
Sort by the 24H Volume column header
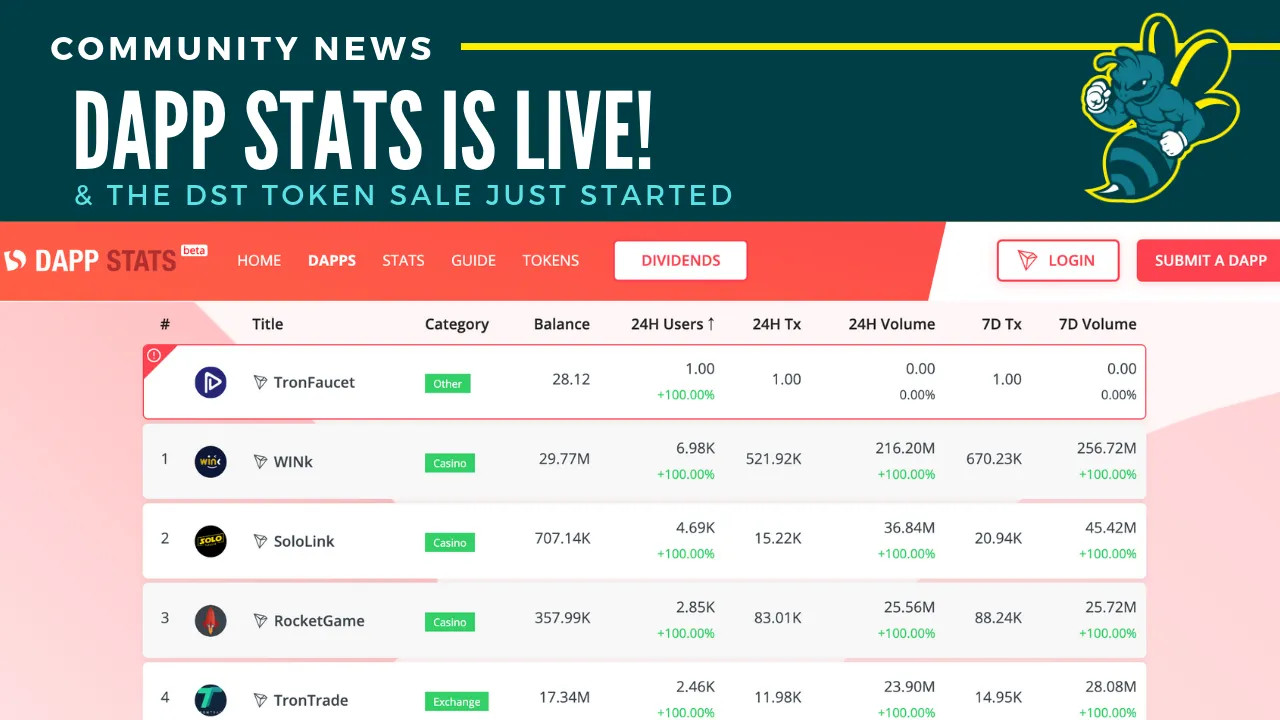892,324
